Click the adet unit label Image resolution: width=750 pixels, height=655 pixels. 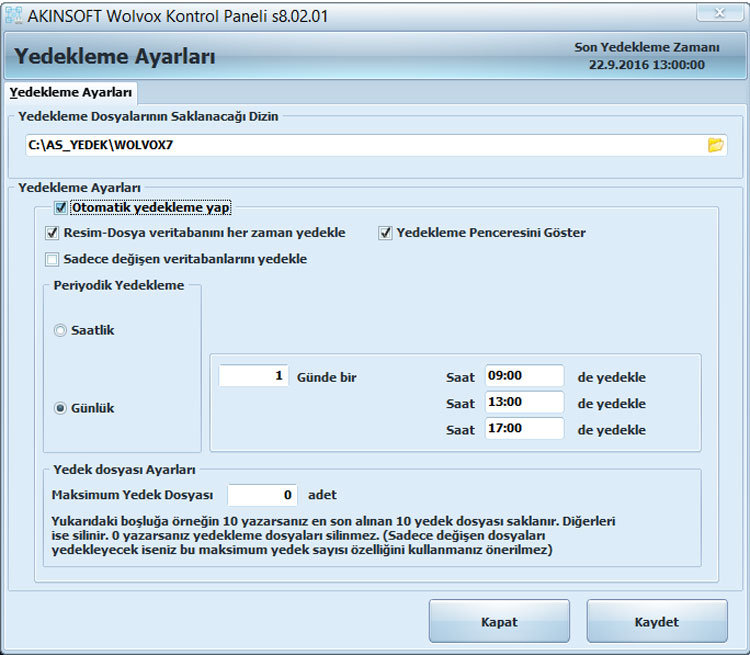click(322, 495)
